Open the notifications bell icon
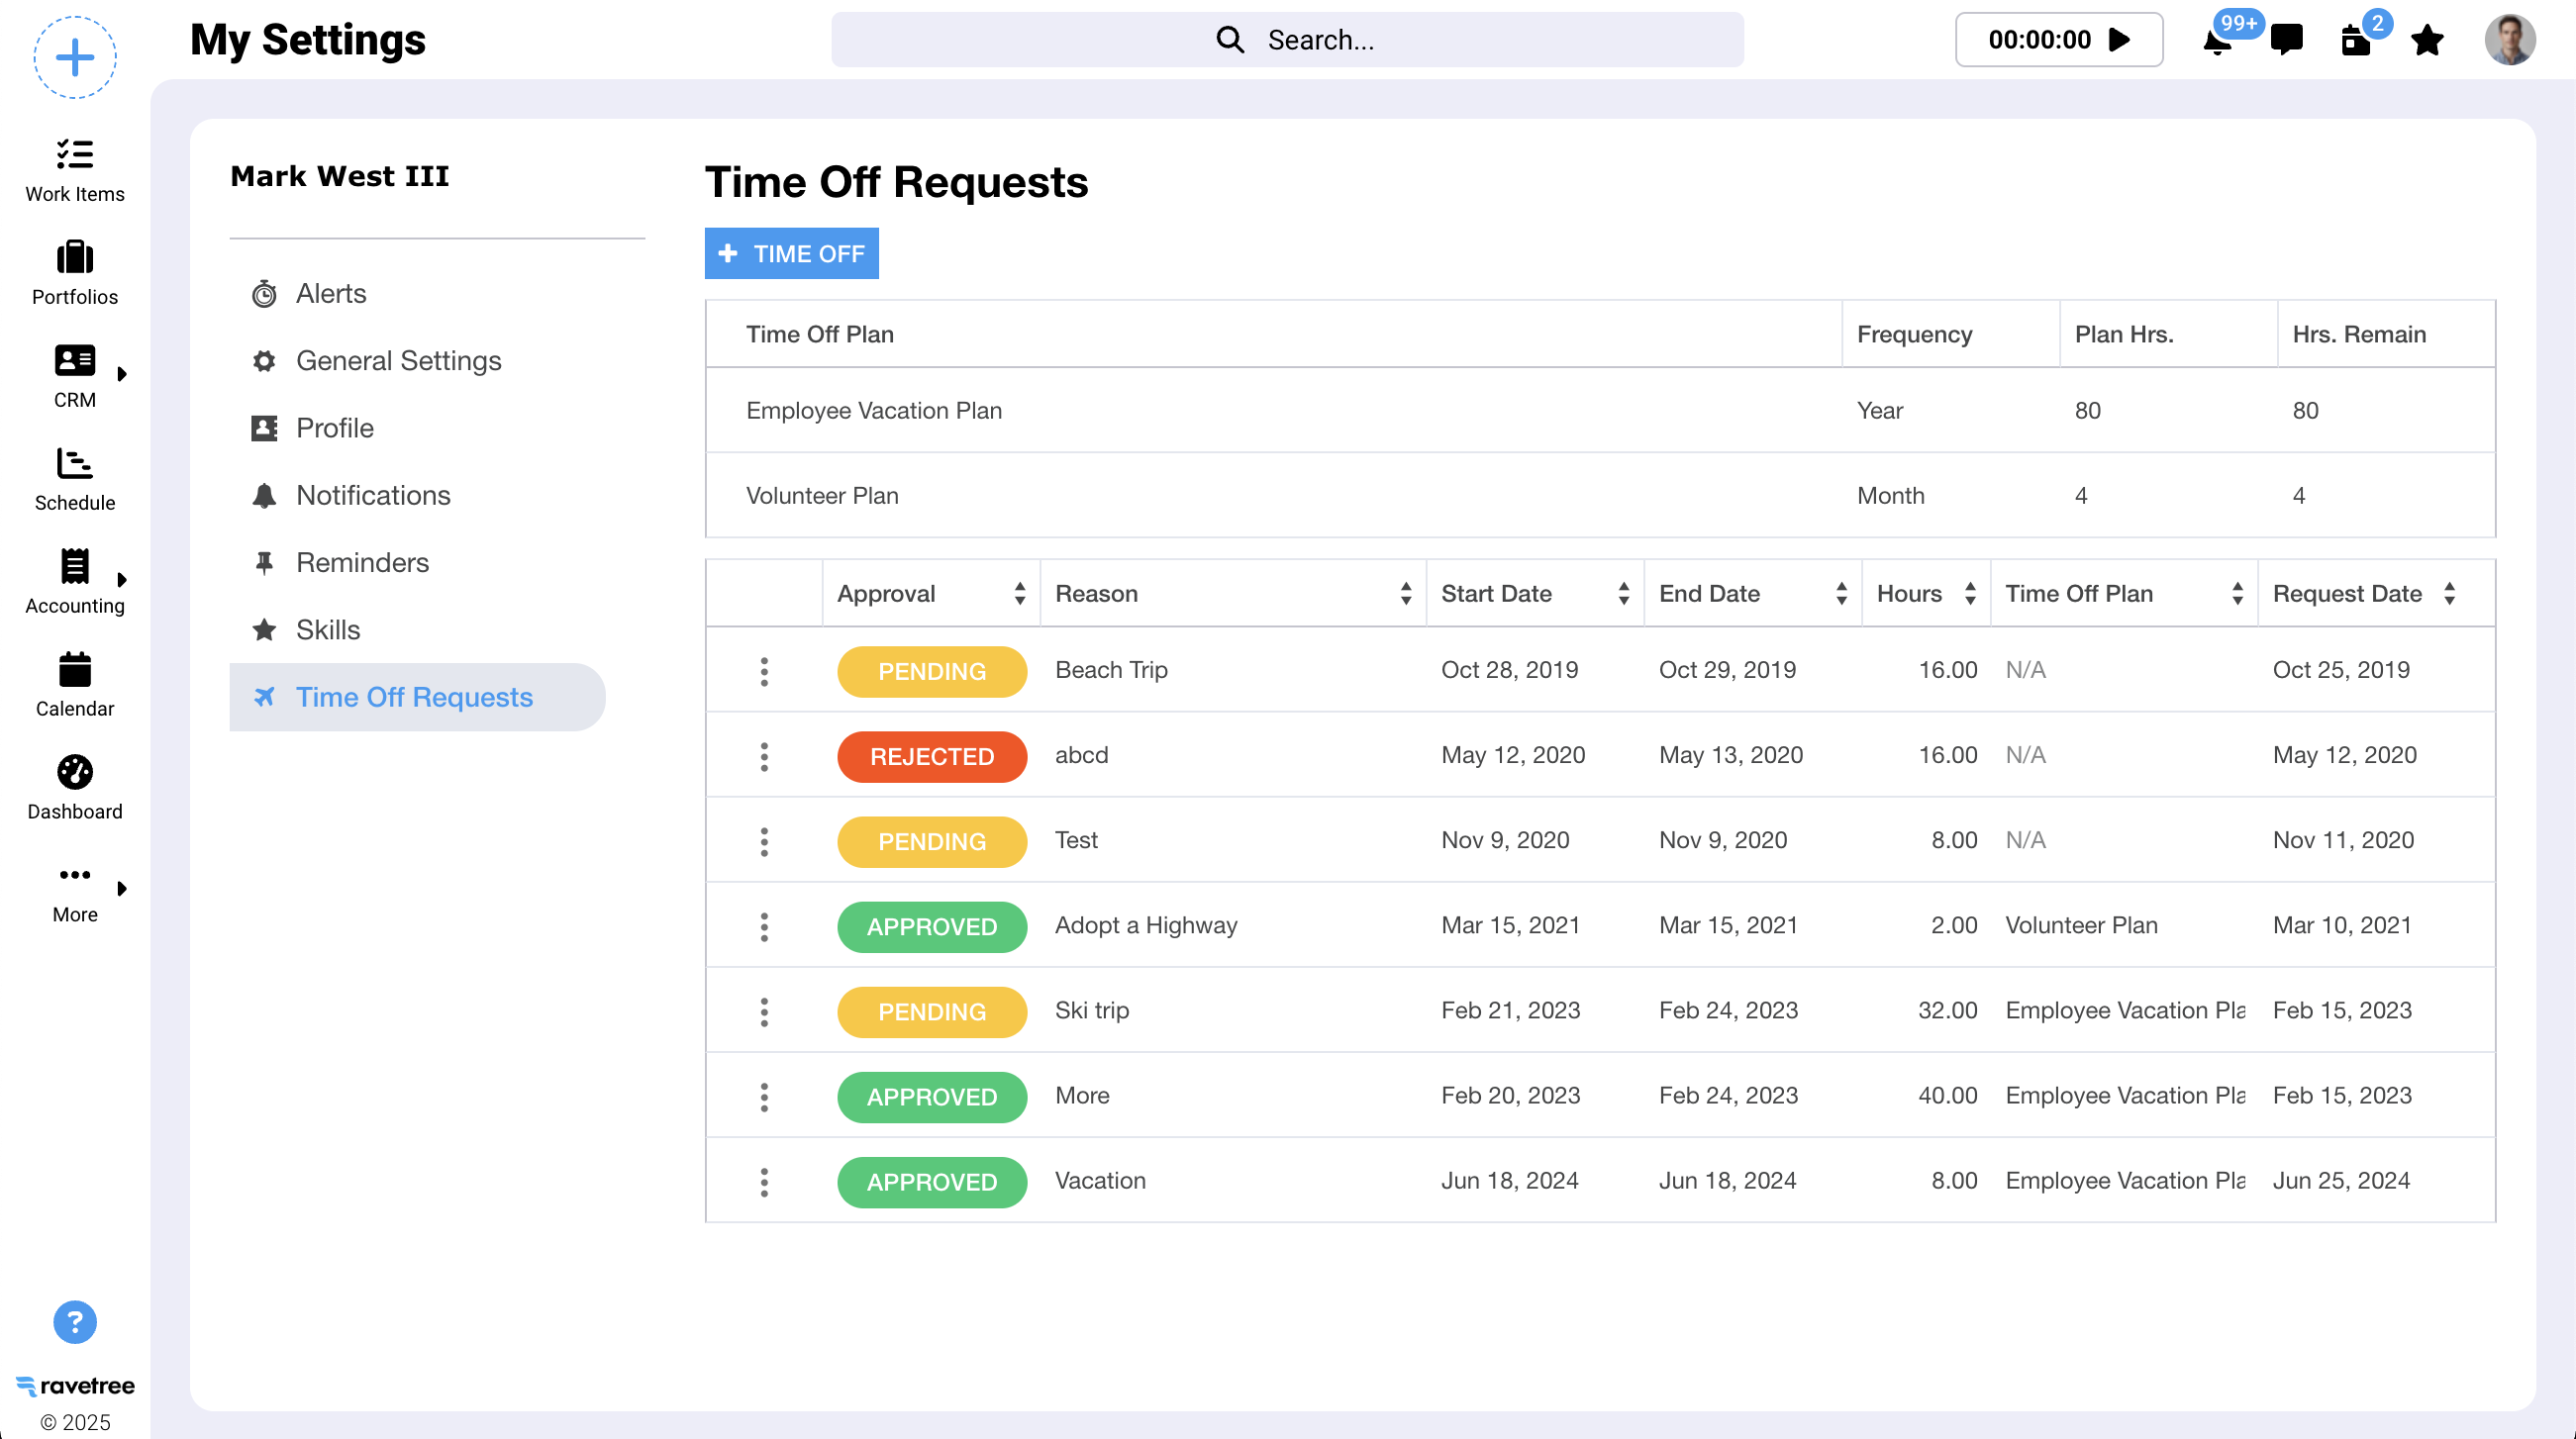Image resolution: width=2576 pixels, height=1439 pixels. (2216, 42)
